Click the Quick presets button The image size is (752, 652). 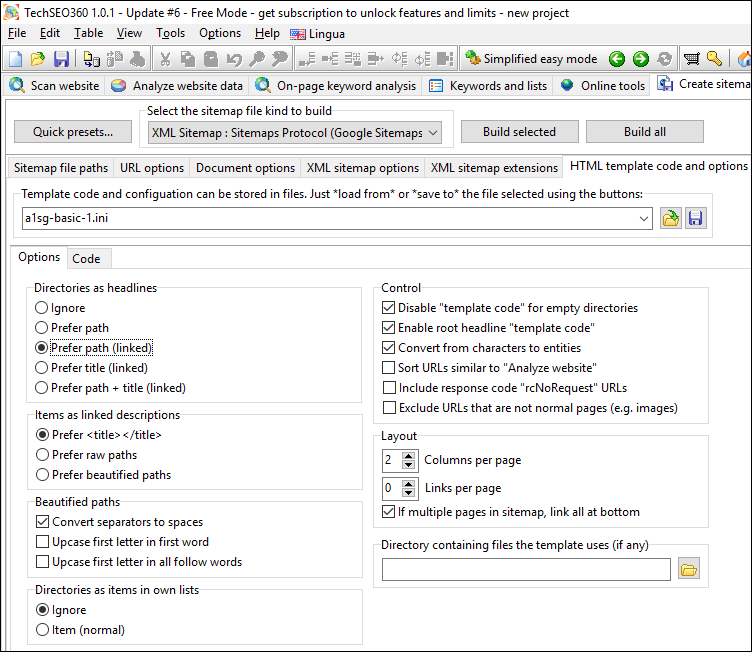[73, 132]
